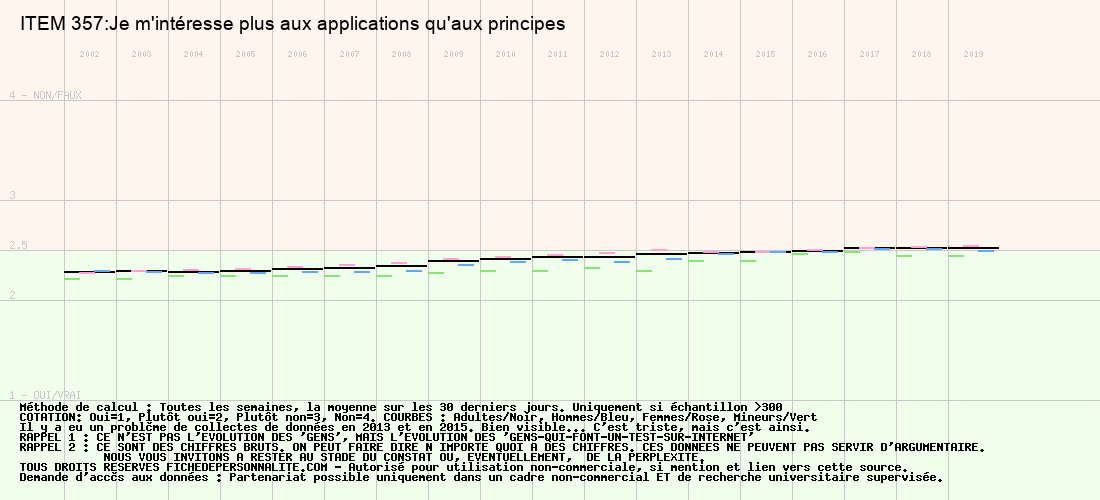The image size is (1100, 500).
Task: Click the 2002 year label
Action: click(90, 54)
